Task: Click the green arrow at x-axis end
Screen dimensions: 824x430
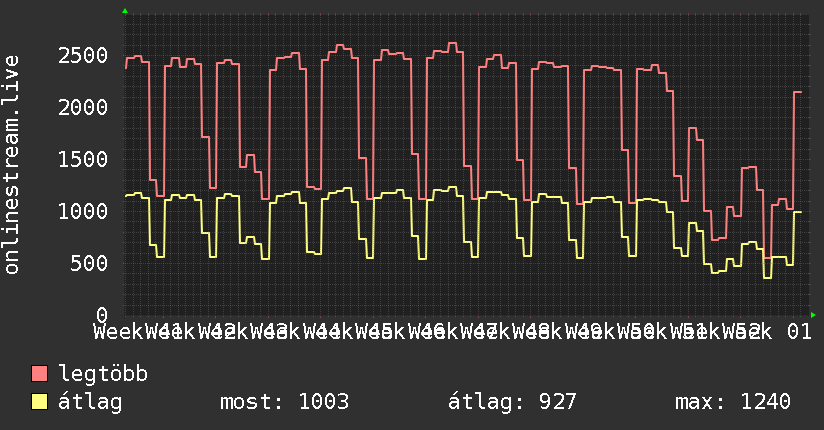Action: [813, 315]
